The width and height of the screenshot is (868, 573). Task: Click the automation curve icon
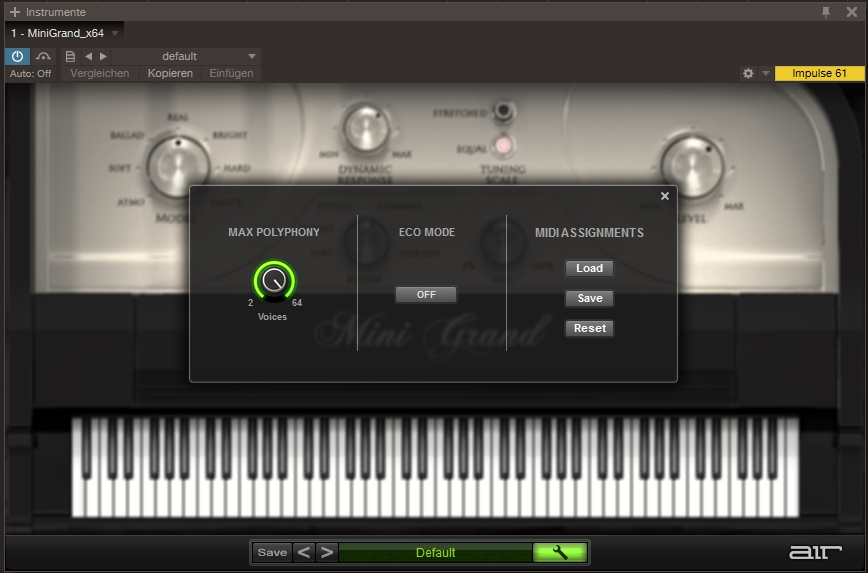tap(43, 56)
